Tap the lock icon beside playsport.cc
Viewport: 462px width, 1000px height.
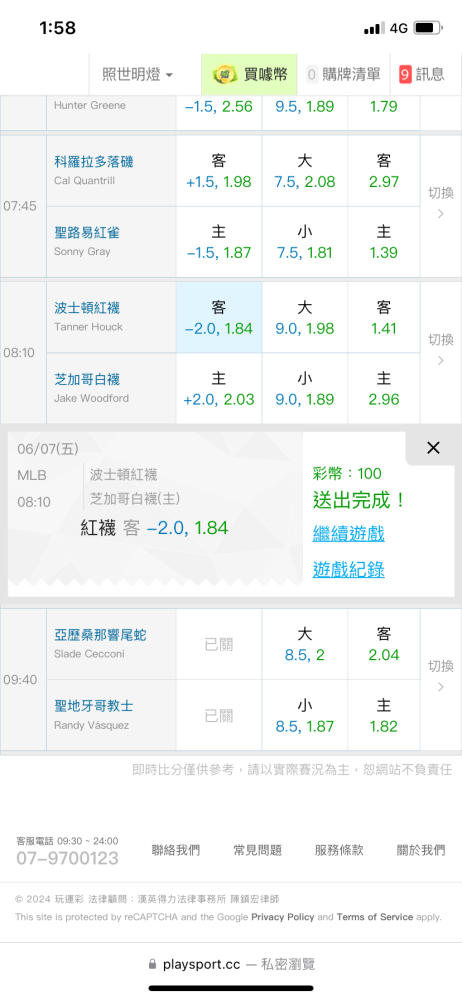click(152, 964)
